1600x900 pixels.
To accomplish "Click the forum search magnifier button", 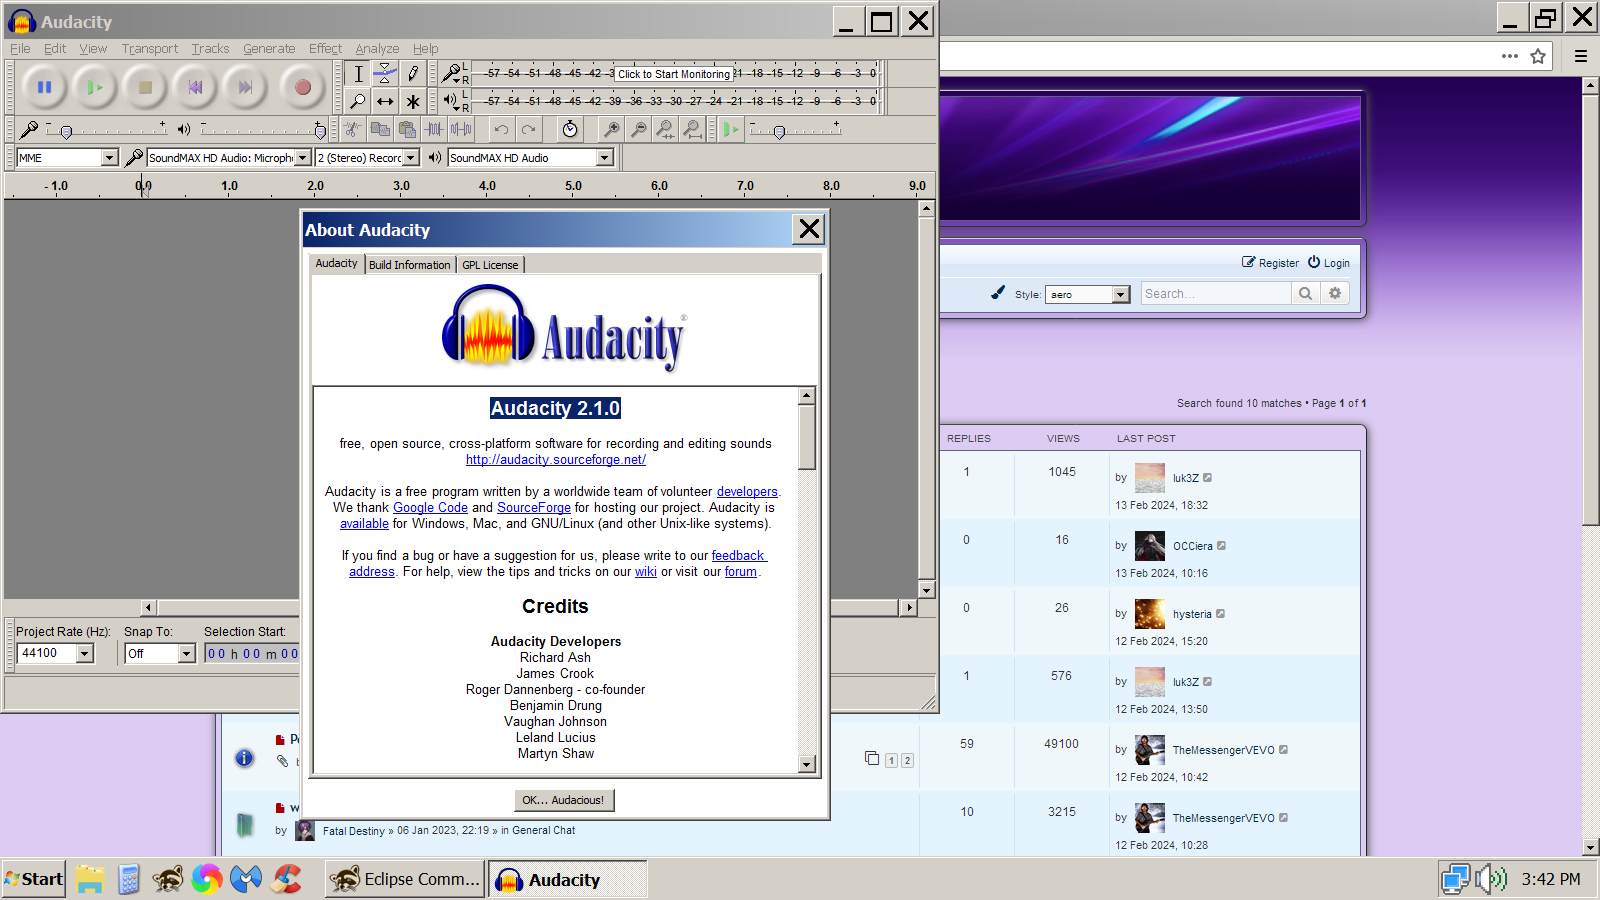I will click(1305, 293).
